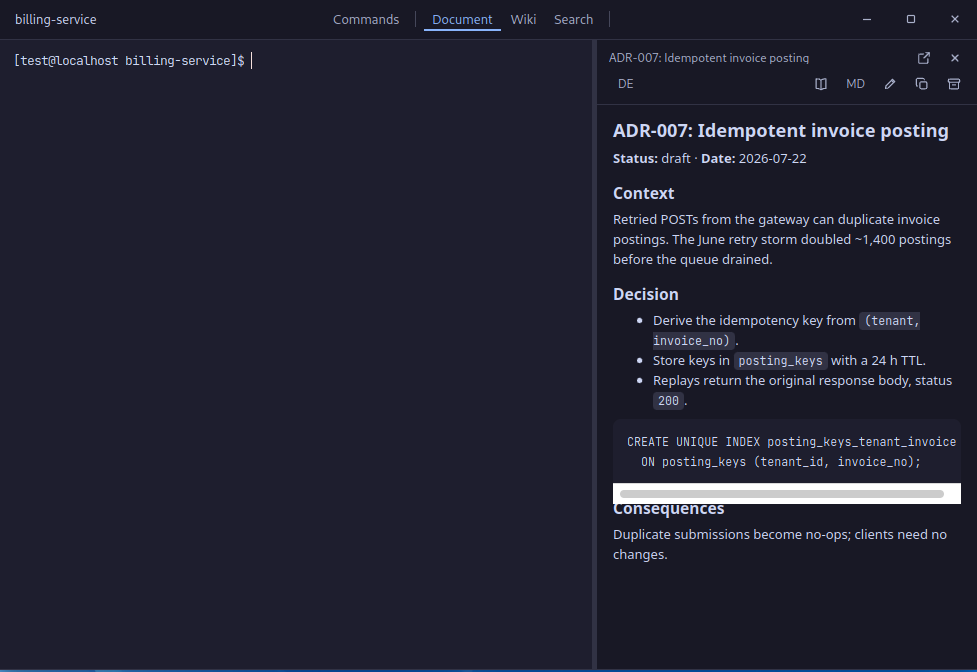Close the ADR-007 document panel
This screenshot has height=672, width=977.
click(x=955, y=58)
